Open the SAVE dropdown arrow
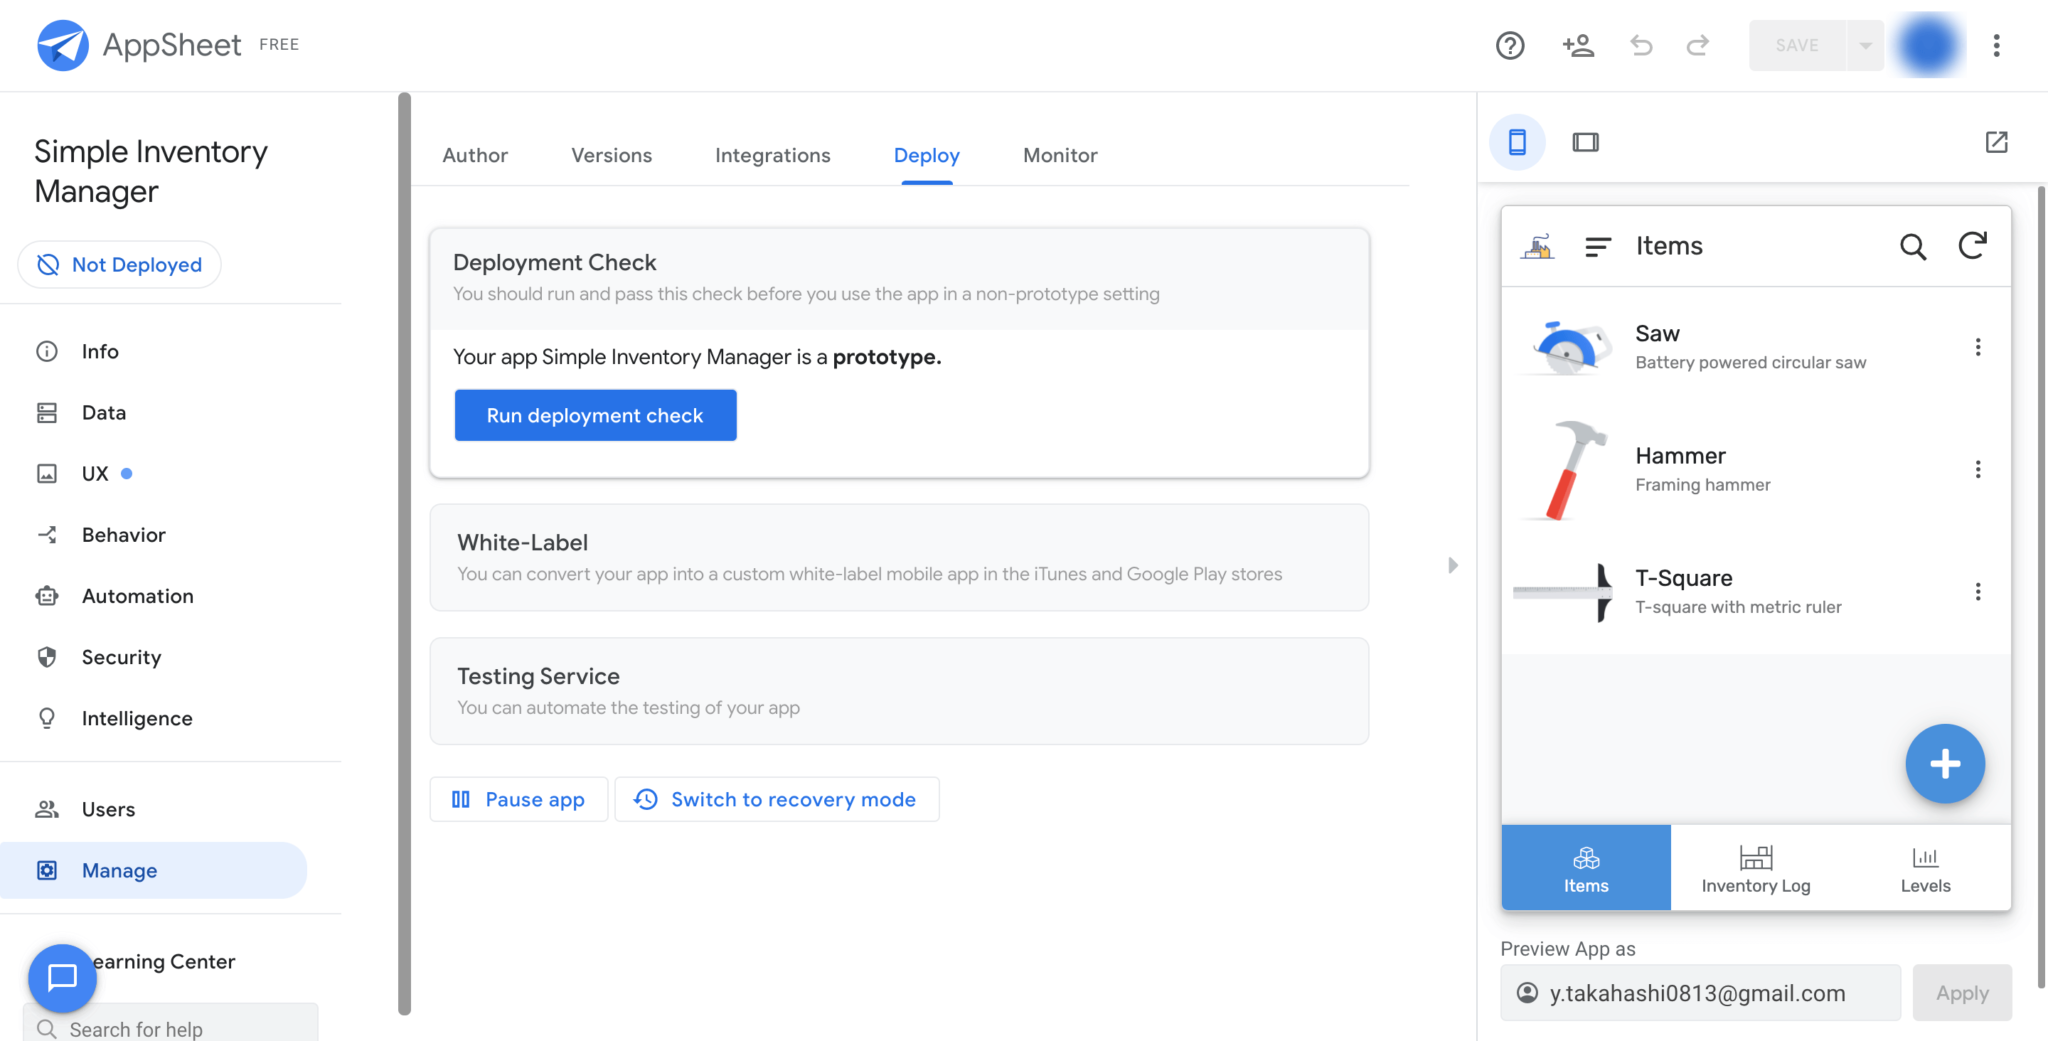Viewport: 2048px width, 1041px height. 1864,45
